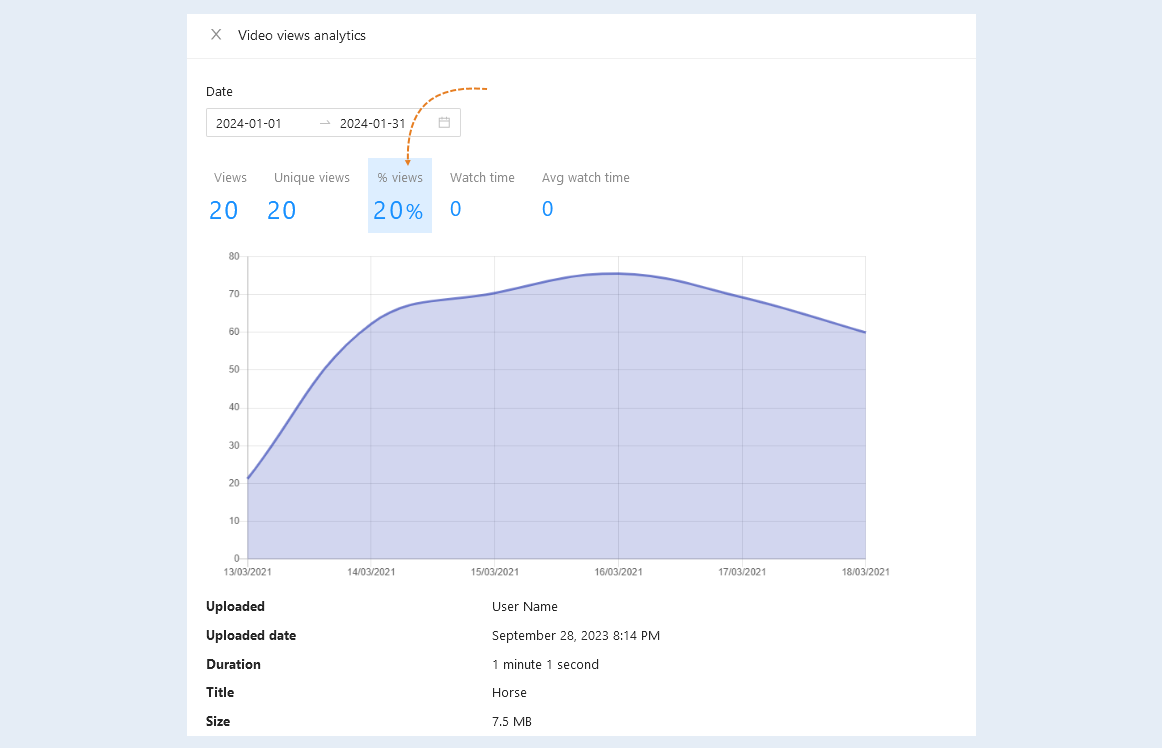Select the Watch time metric tab
Screen dimensions: 1162x748
point(482,196)
